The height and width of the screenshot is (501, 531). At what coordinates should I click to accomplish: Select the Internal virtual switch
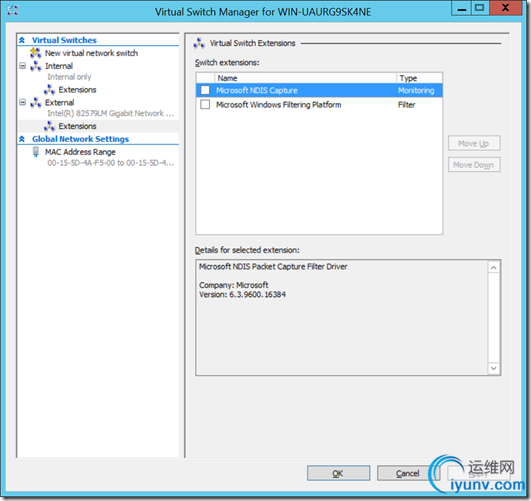[59, 66]
